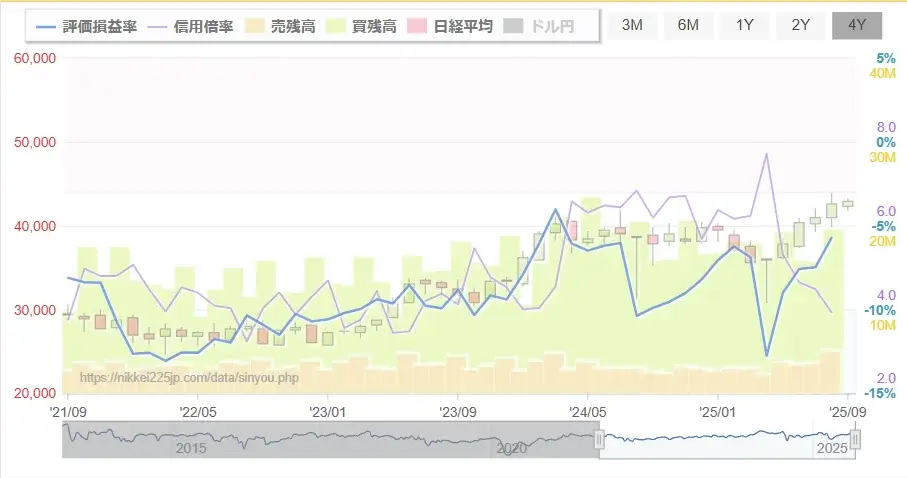Toggle the 評価損益率 legend series
Screen dimensions: 907x478
(x=86, y=27)
